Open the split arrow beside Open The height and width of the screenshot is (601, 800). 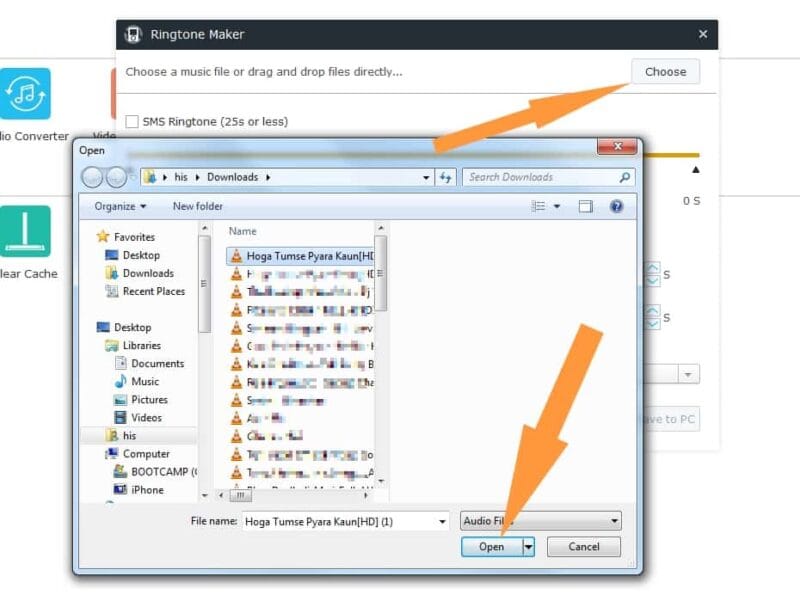point(529,547)
